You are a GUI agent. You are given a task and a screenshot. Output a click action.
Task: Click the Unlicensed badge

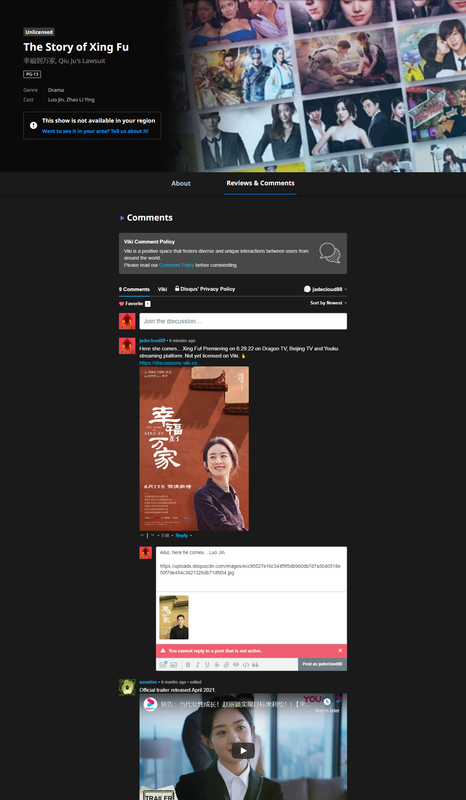click(x=39, y=32)
